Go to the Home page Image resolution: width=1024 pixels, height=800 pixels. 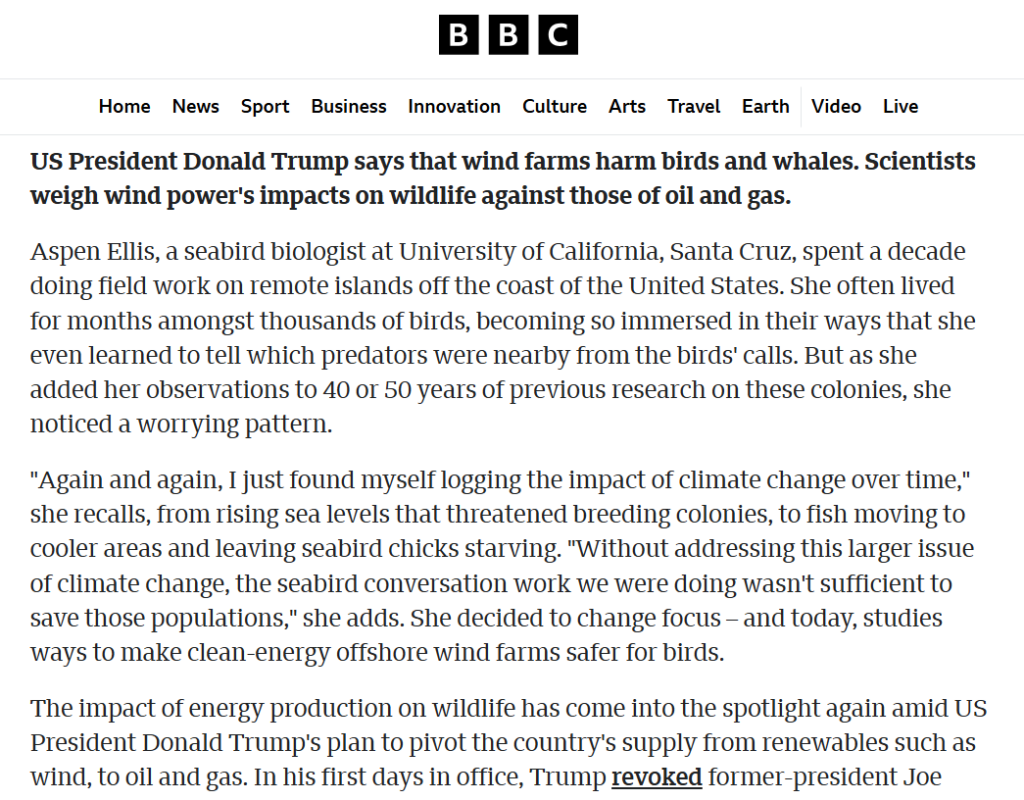[x=124, y=106]
